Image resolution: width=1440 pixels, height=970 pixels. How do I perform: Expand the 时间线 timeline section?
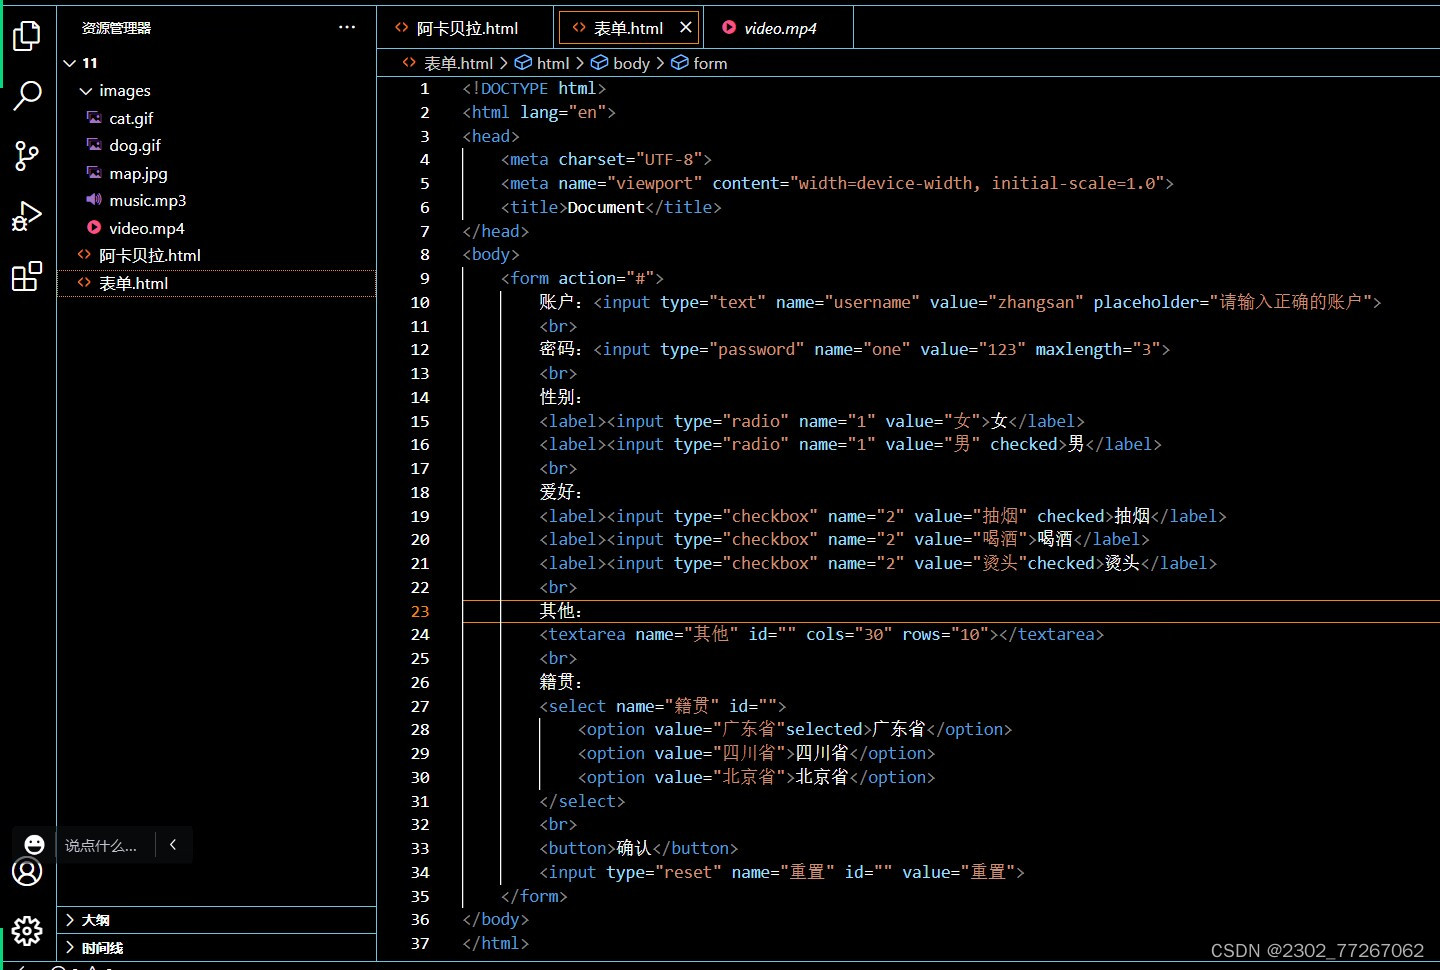point(70,948)
